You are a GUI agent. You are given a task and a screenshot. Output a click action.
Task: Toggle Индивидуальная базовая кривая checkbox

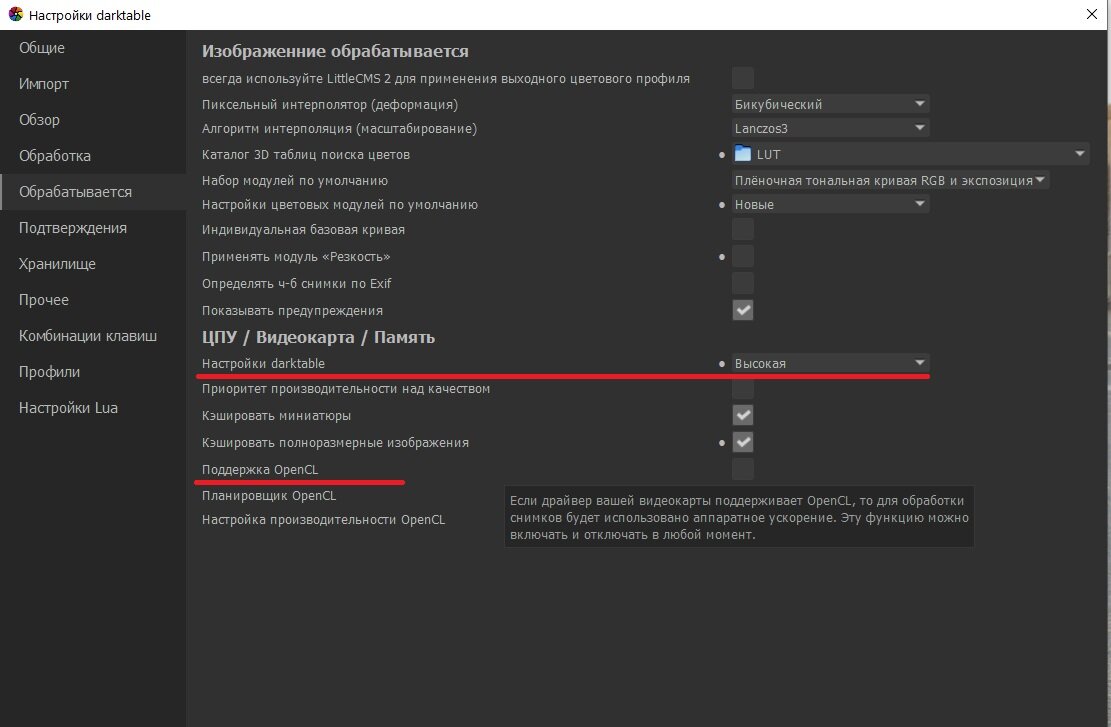[743, 230]
